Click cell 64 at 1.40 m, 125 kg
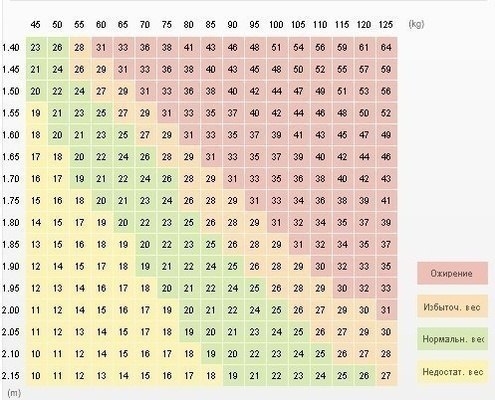Image resolution: width=495 pixels, height=400 pixels. tap(386, 47)
